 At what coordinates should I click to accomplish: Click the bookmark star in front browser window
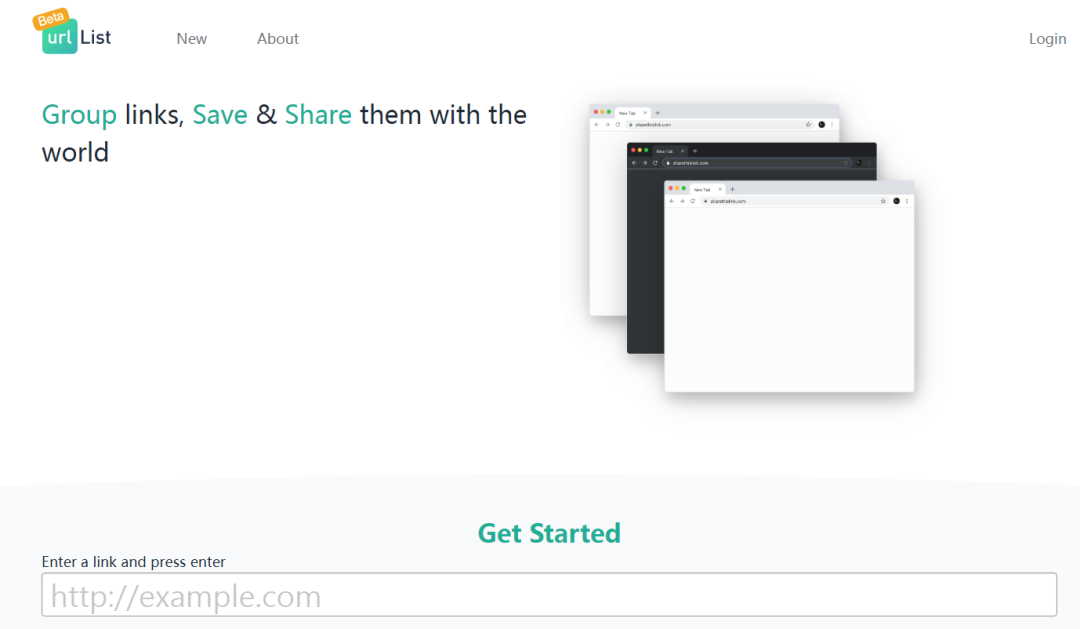883,201
